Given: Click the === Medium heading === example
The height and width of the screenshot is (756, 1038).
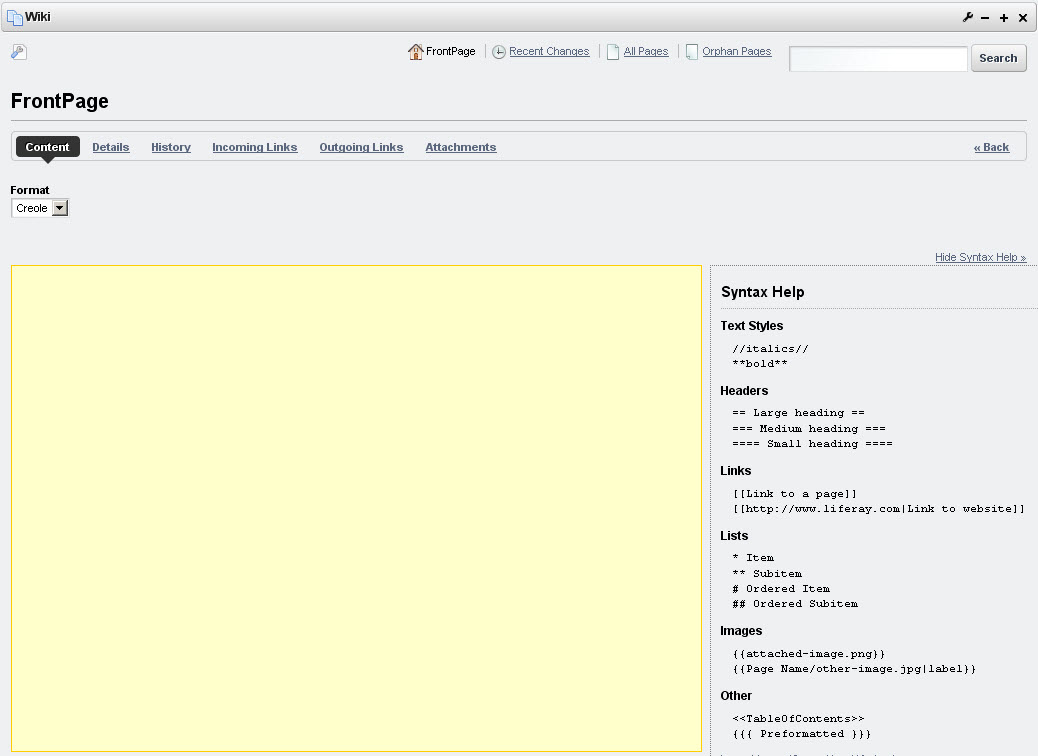Looking at the screenshot, I should pos(809,428).
